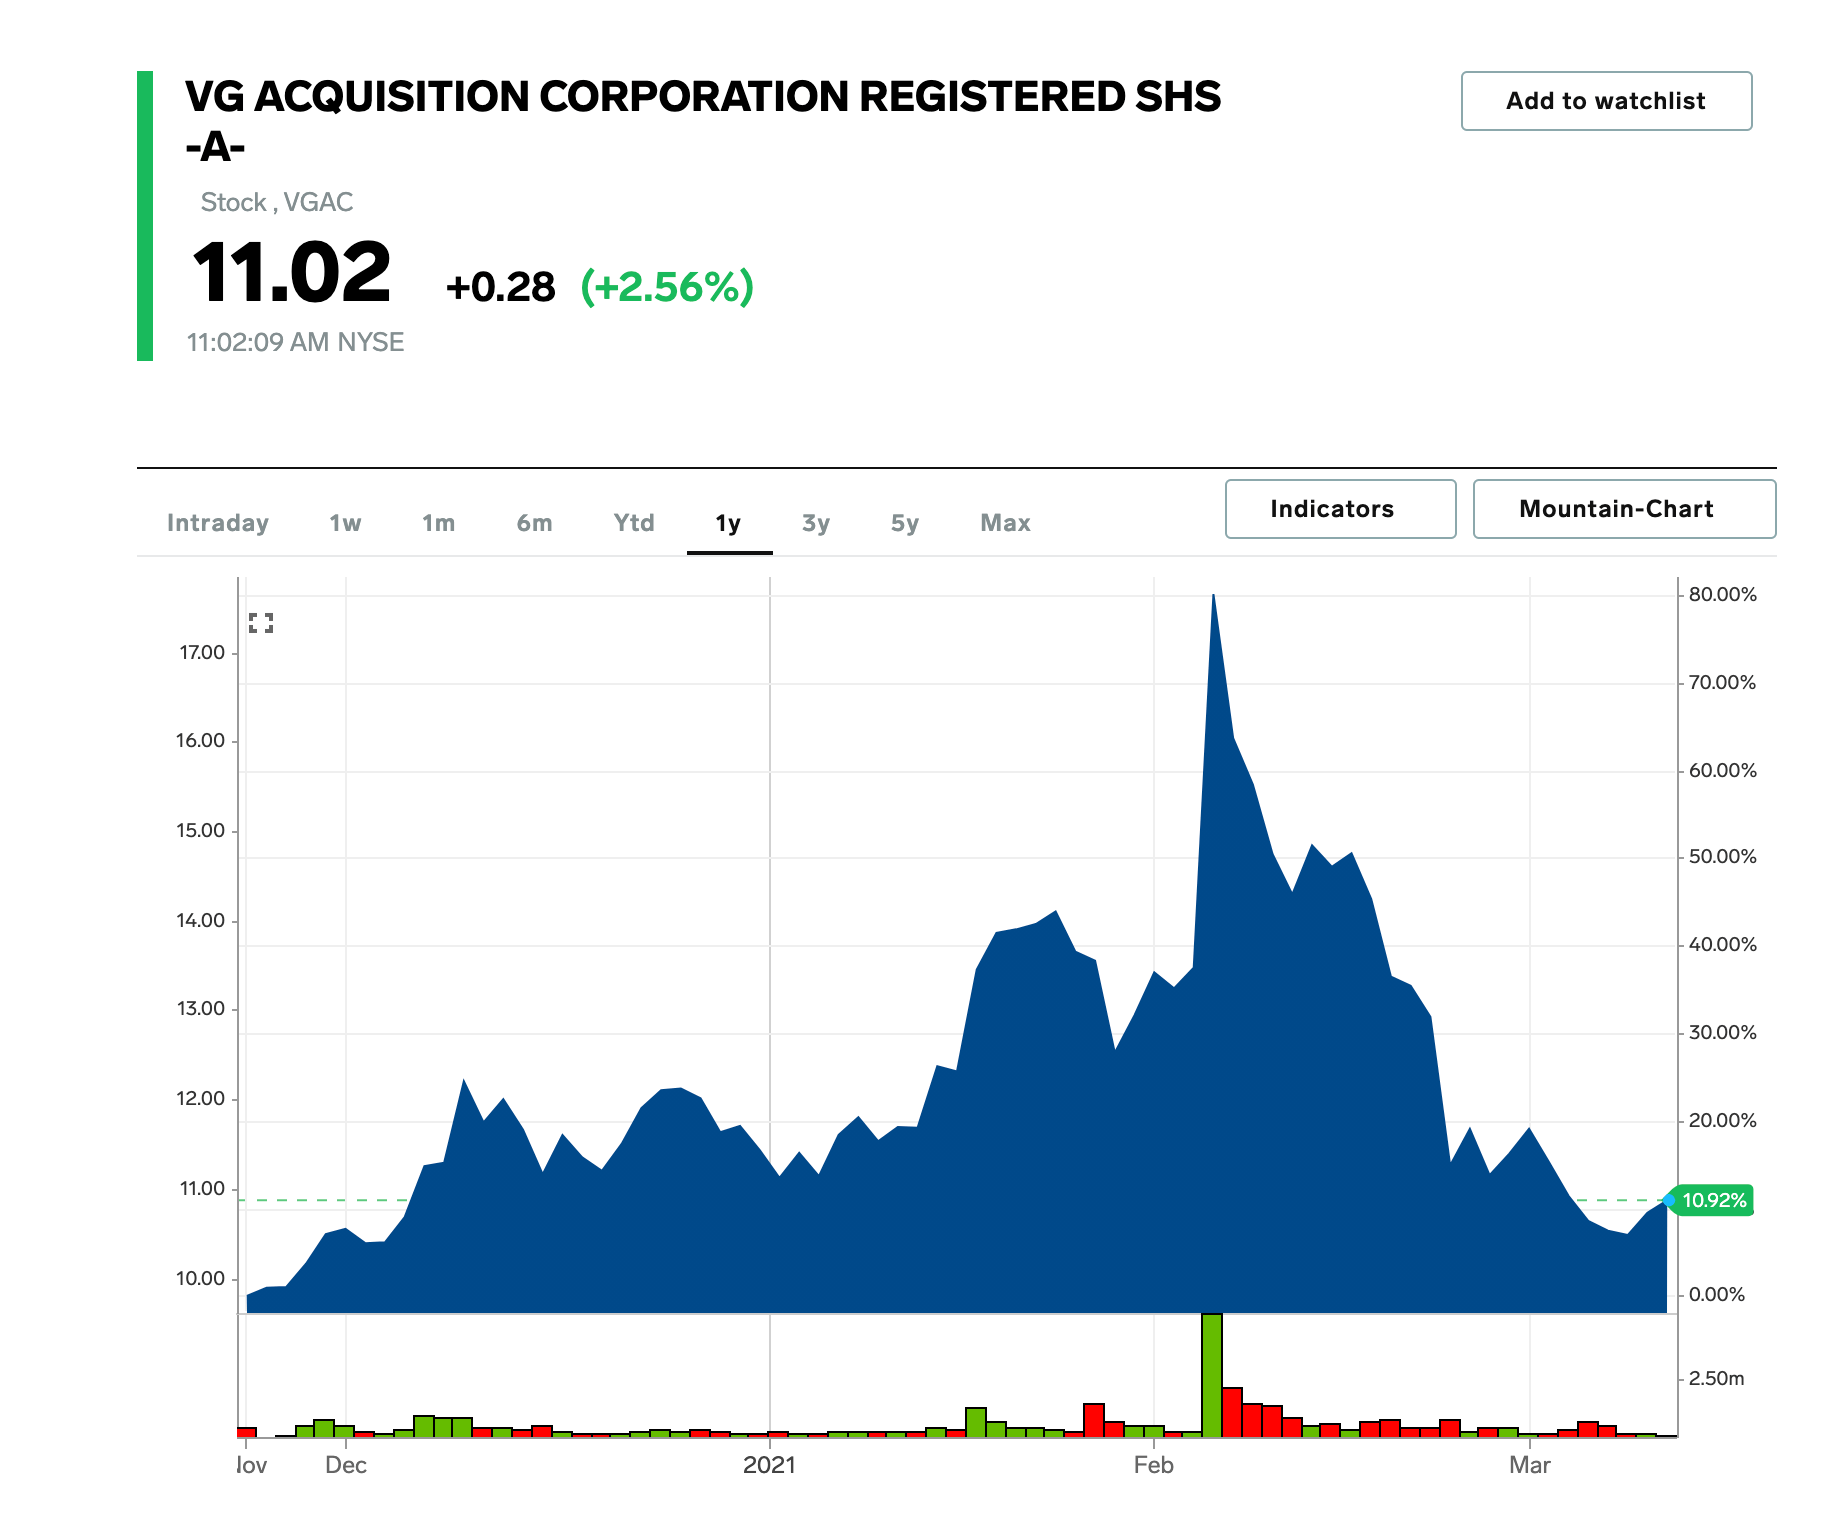Click the chart peak above 17.00
Screen dimensions: 1842x1521
coord(1213,598)
